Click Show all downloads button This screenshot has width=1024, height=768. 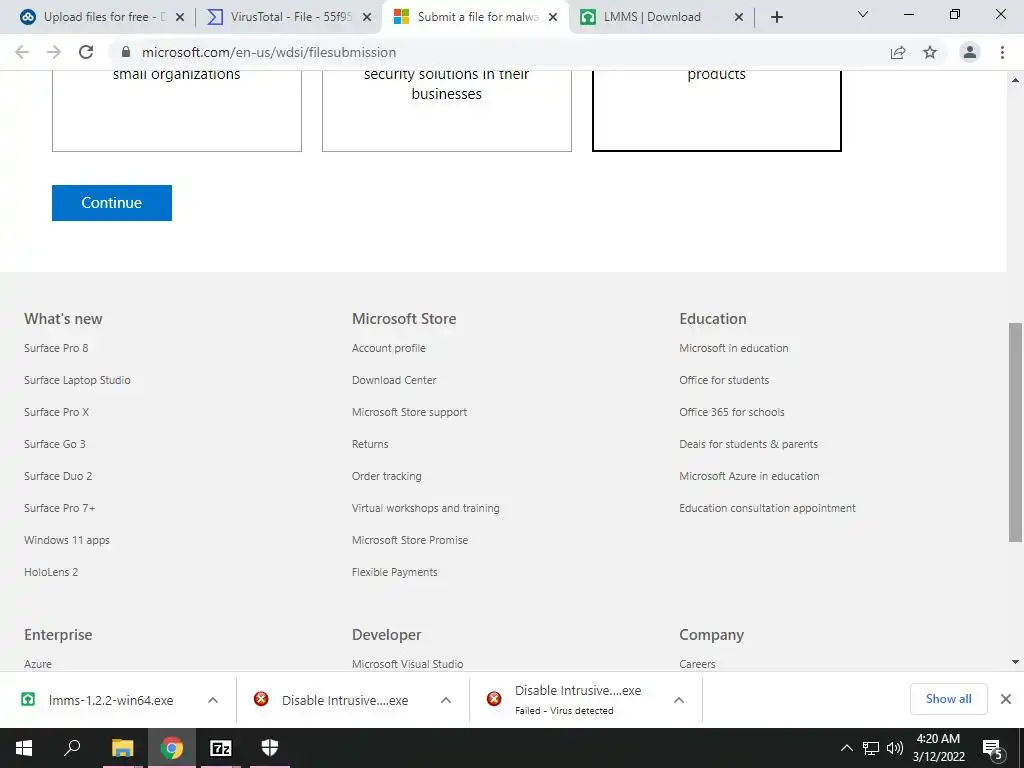(948, 699)
